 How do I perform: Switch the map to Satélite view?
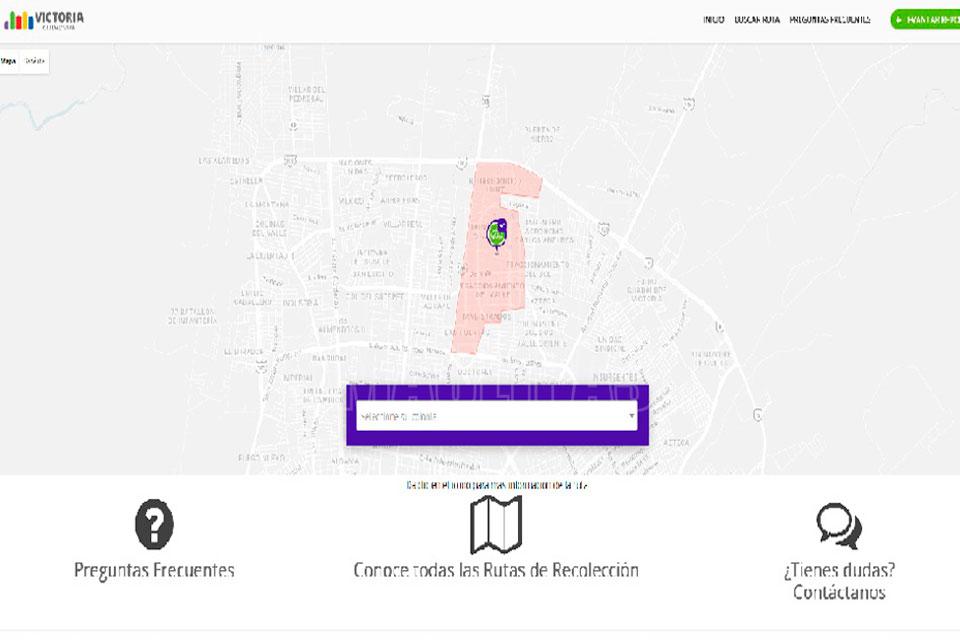click(35, 61)
